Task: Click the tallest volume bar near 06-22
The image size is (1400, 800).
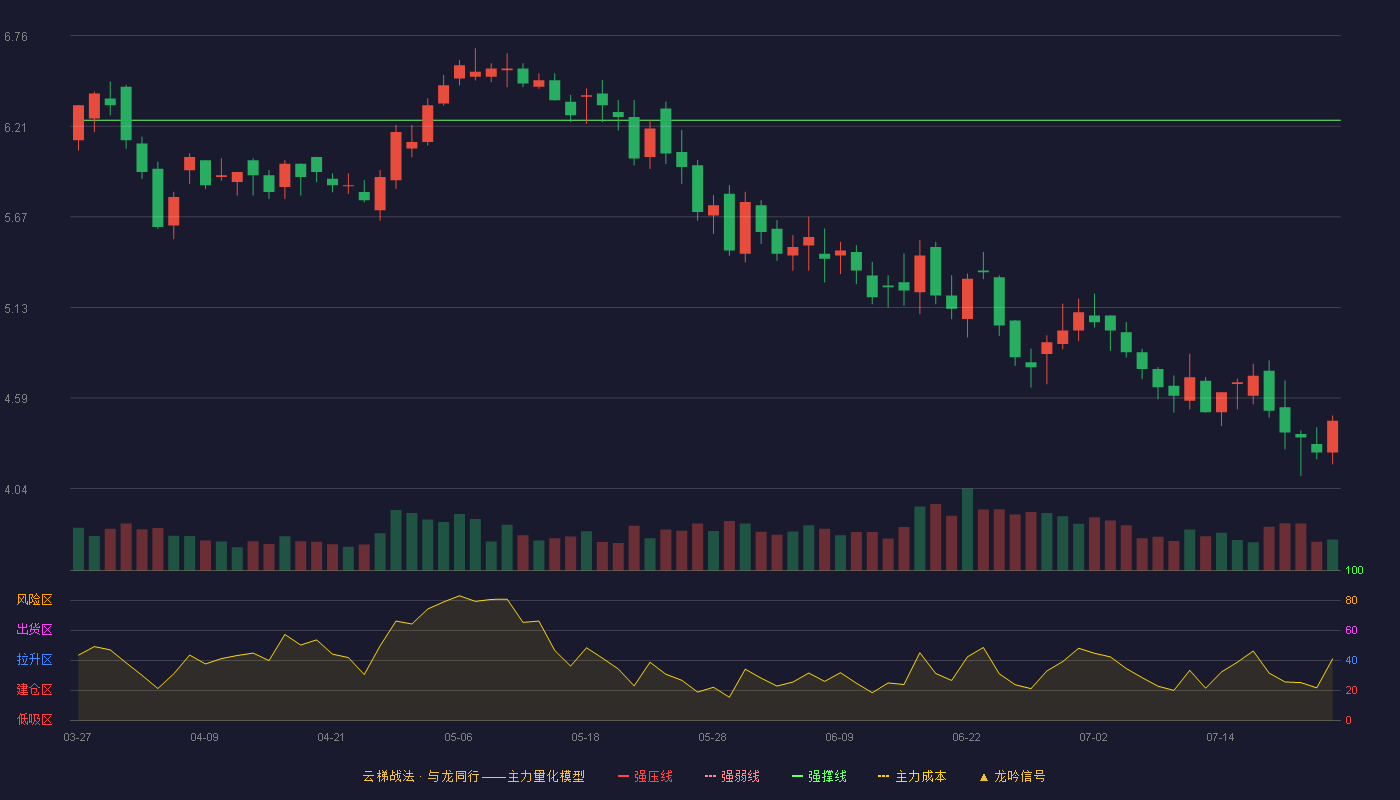Action: pyautogui.click(x=967, y=529)
